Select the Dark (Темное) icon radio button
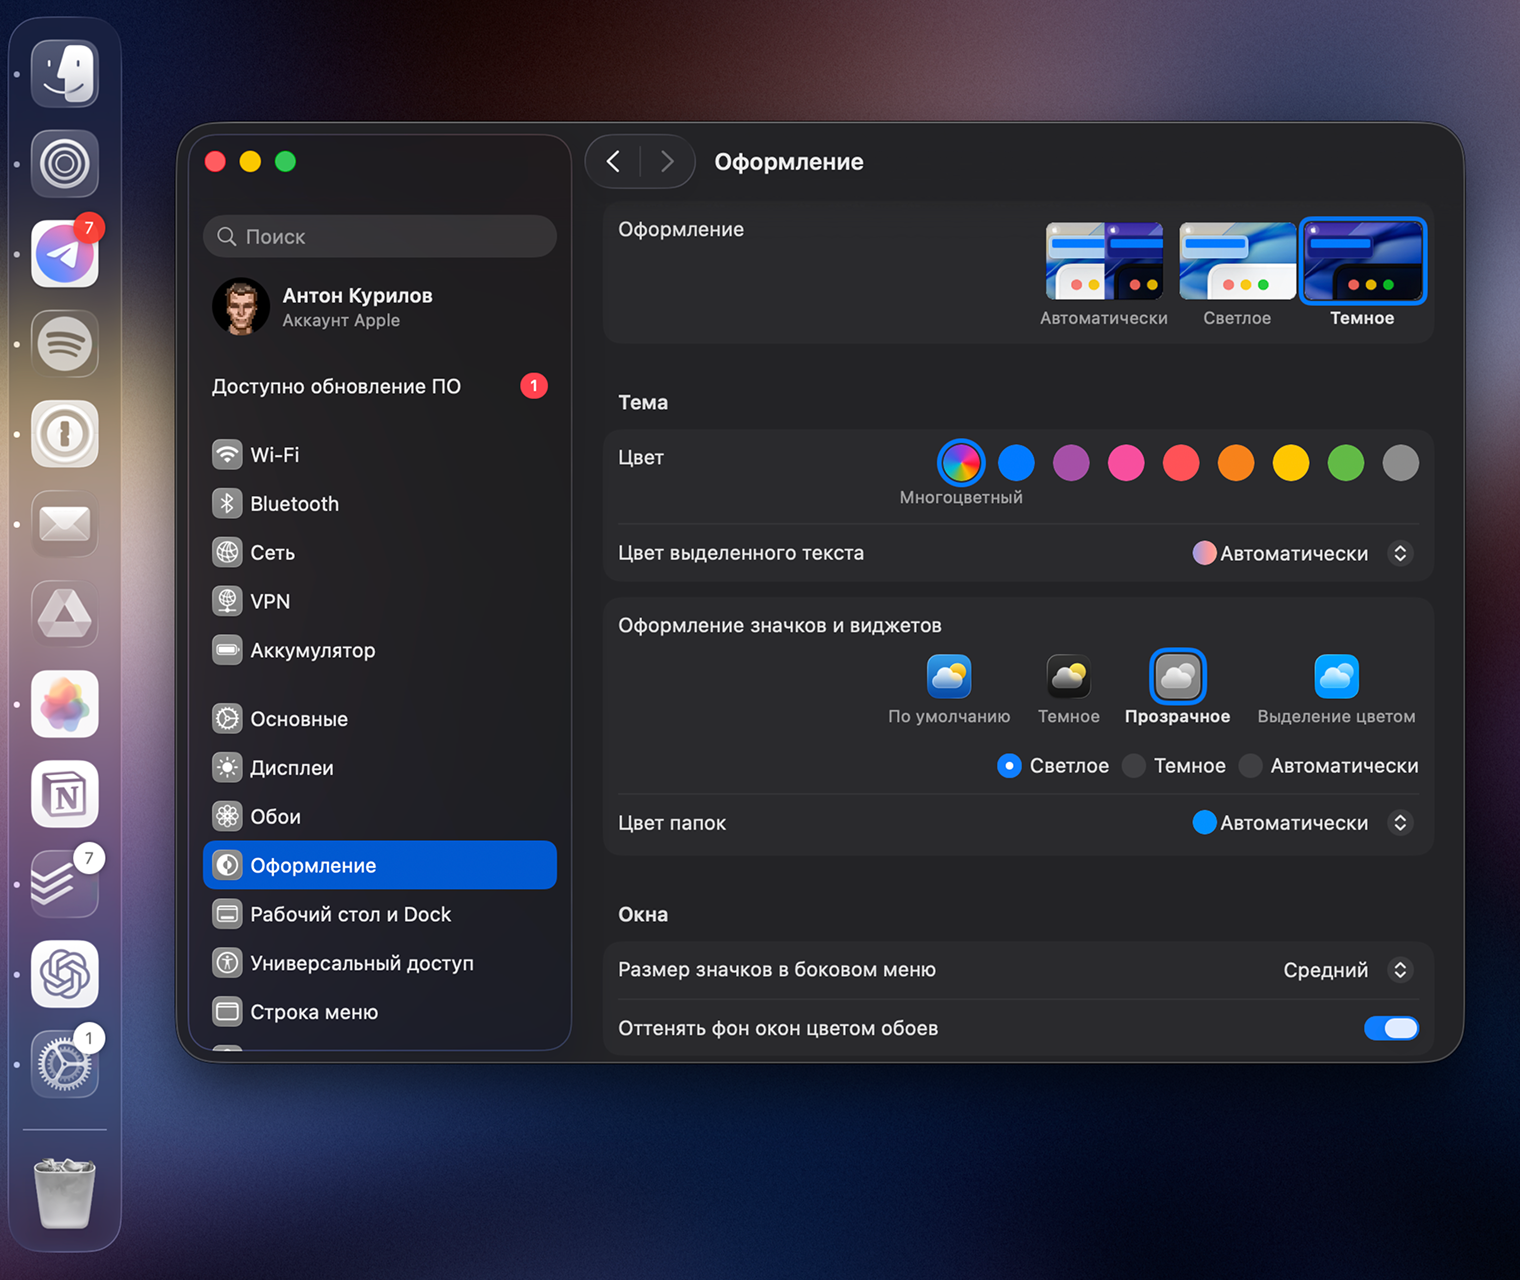The width and height of the screenshot is (1520, 1280). pos(1134,766)
